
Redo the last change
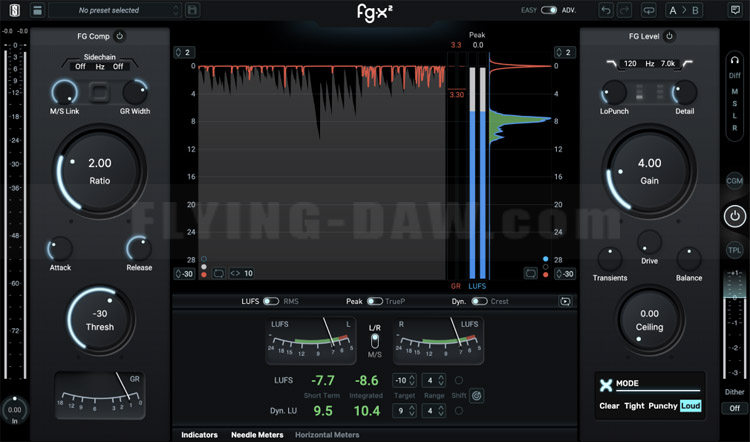624,10
